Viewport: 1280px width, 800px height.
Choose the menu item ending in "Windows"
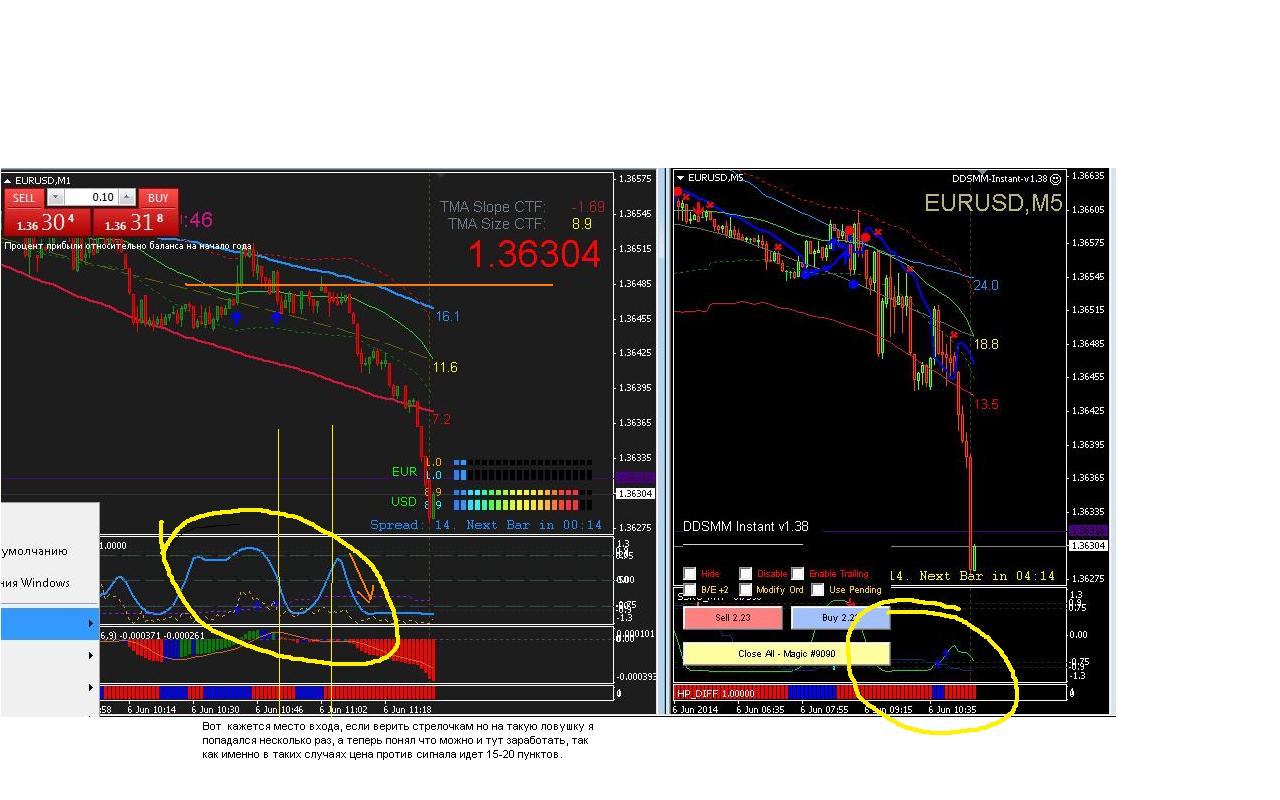pos(35,583)
